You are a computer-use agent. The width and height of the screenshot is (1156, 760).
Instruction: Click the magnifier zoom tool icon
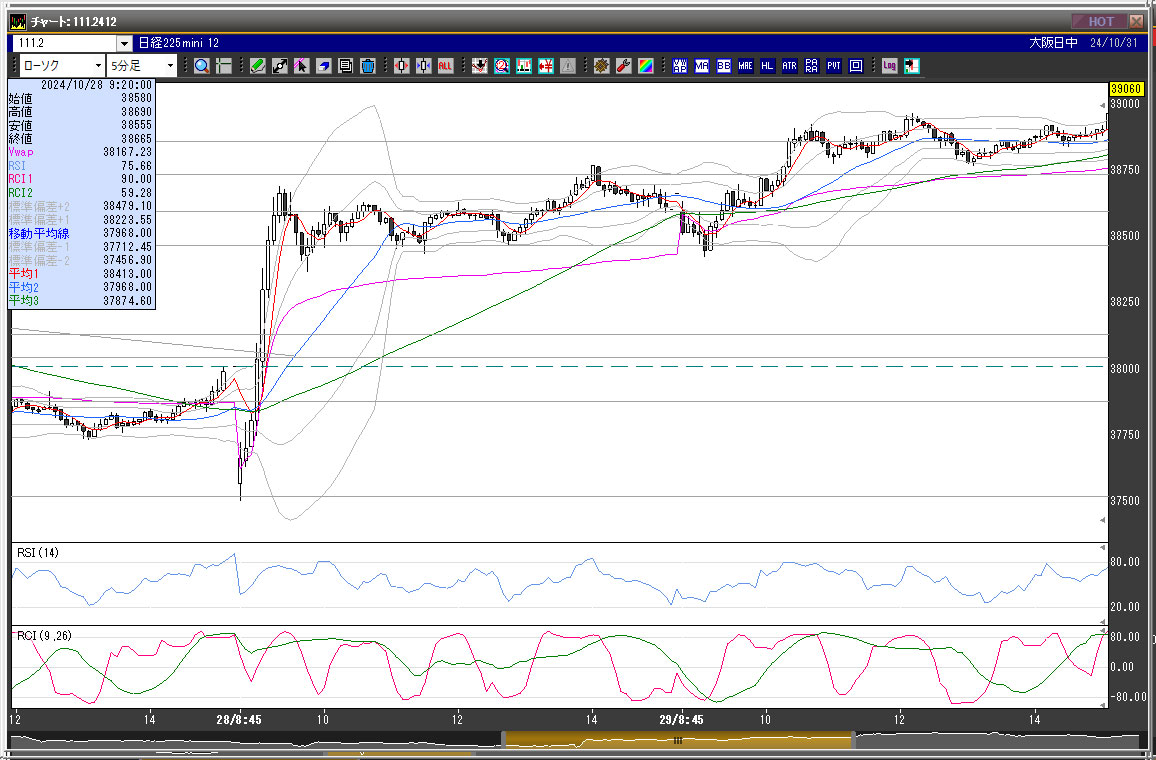point(202,66)
